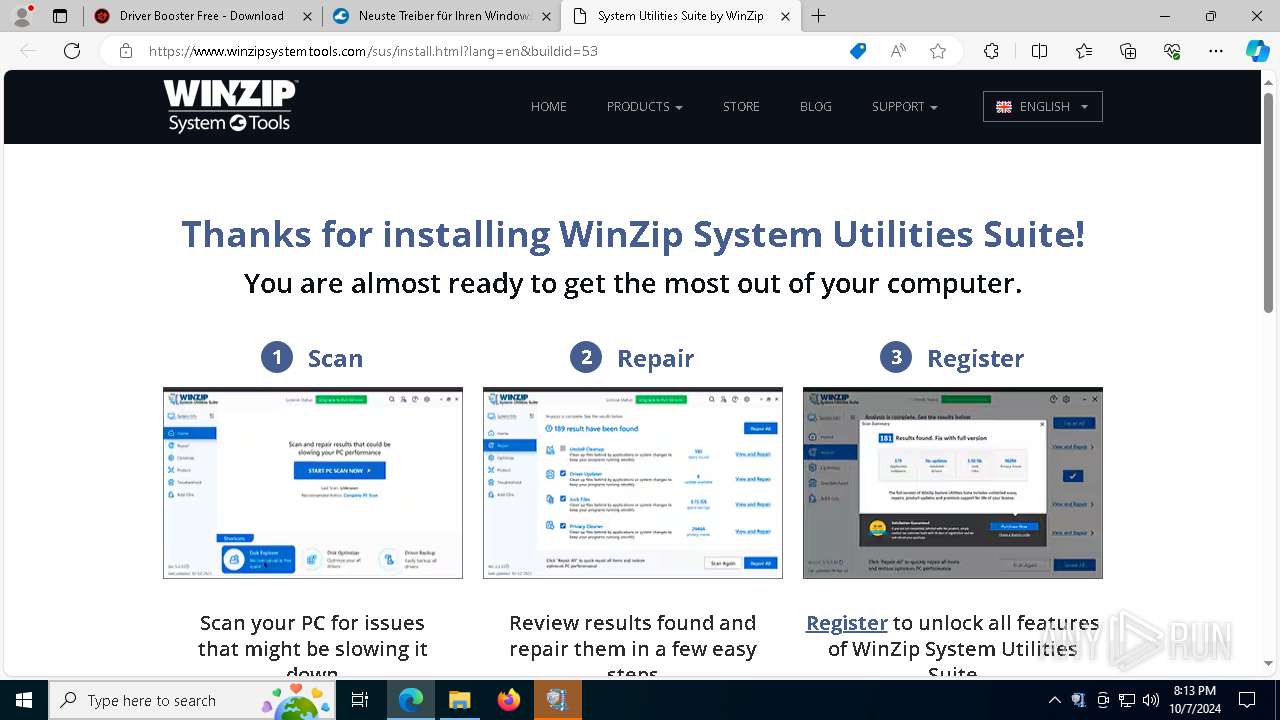
Task: Expand the PRODUCTS dropdown menu
Action: coord(645,107)
